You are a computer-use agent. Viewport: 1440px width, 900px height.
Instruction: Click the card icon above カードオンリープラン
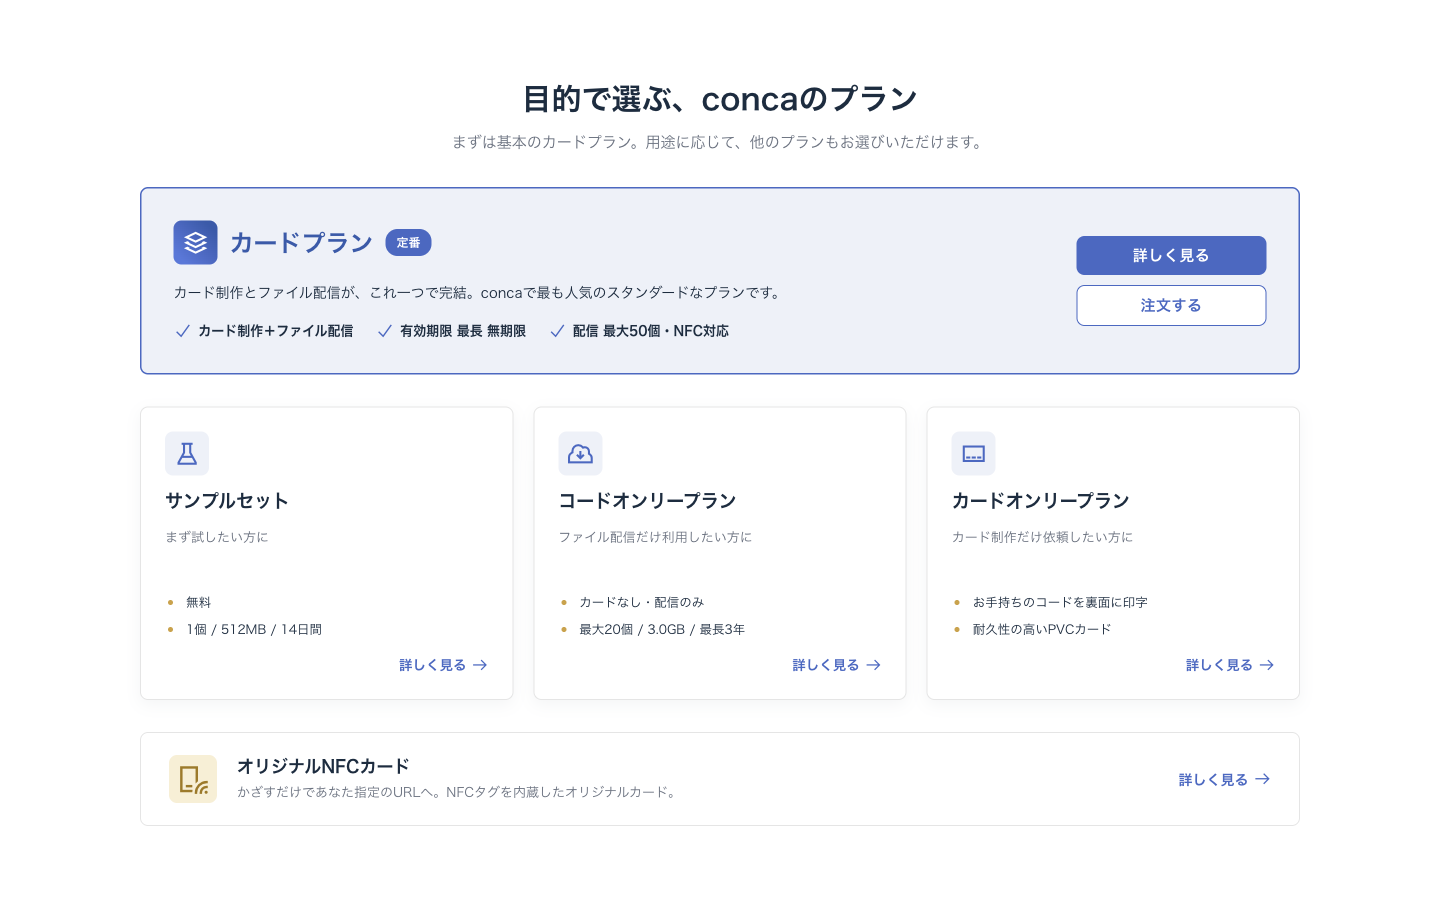click(x=973, y=454)
